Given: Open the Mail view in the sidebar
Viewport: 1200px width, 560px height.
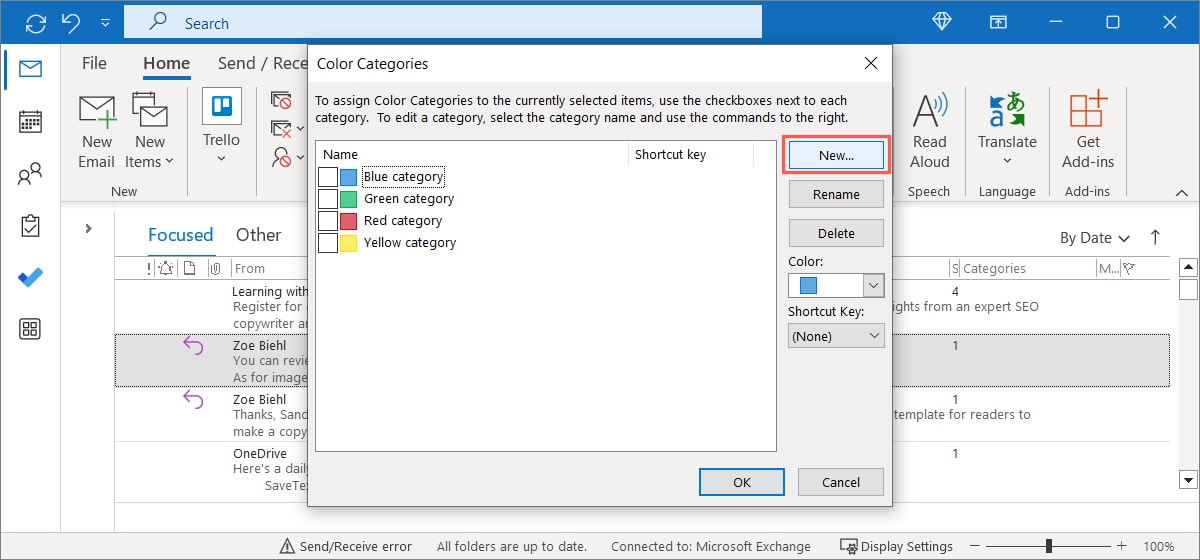Looking at the screenshot, I should click(30, 69).
